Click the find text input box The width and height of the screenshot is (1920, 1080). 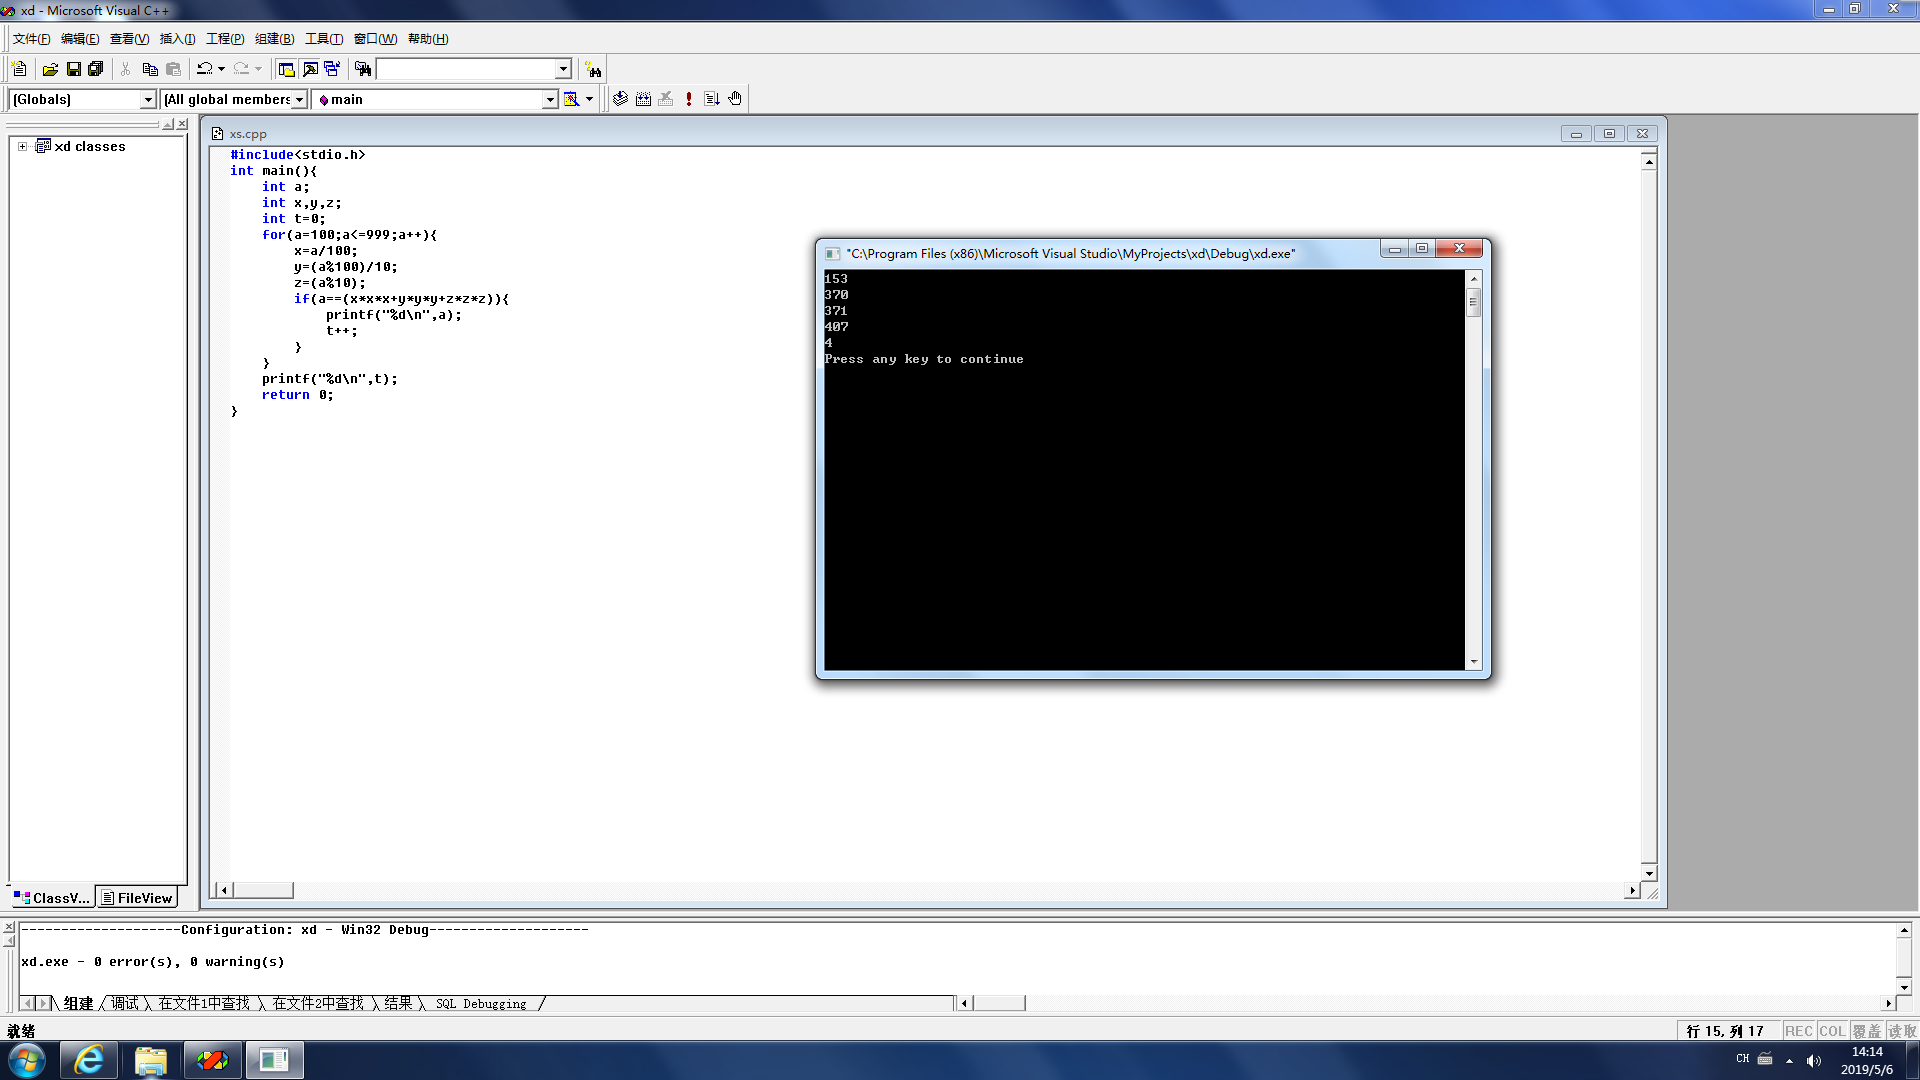466,69
